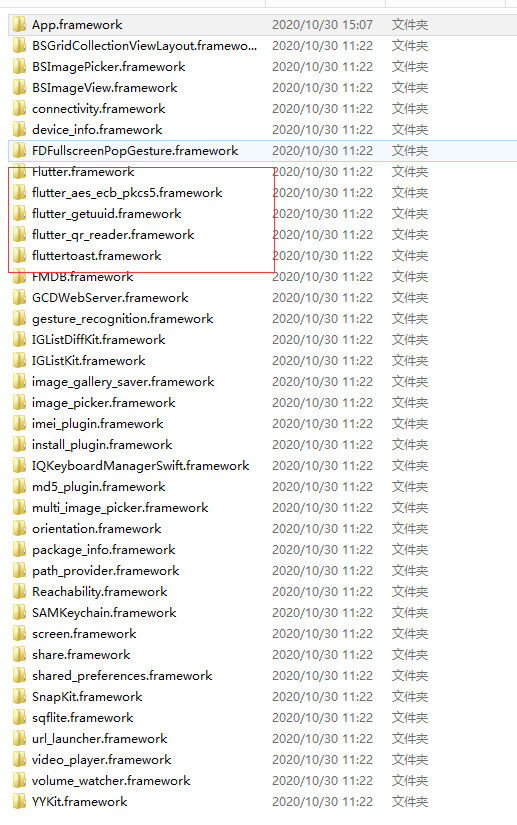Screen dimensions: 517x825
Task: Click the gesture_recognition.framework folder icon
Action: pos(19,319)
